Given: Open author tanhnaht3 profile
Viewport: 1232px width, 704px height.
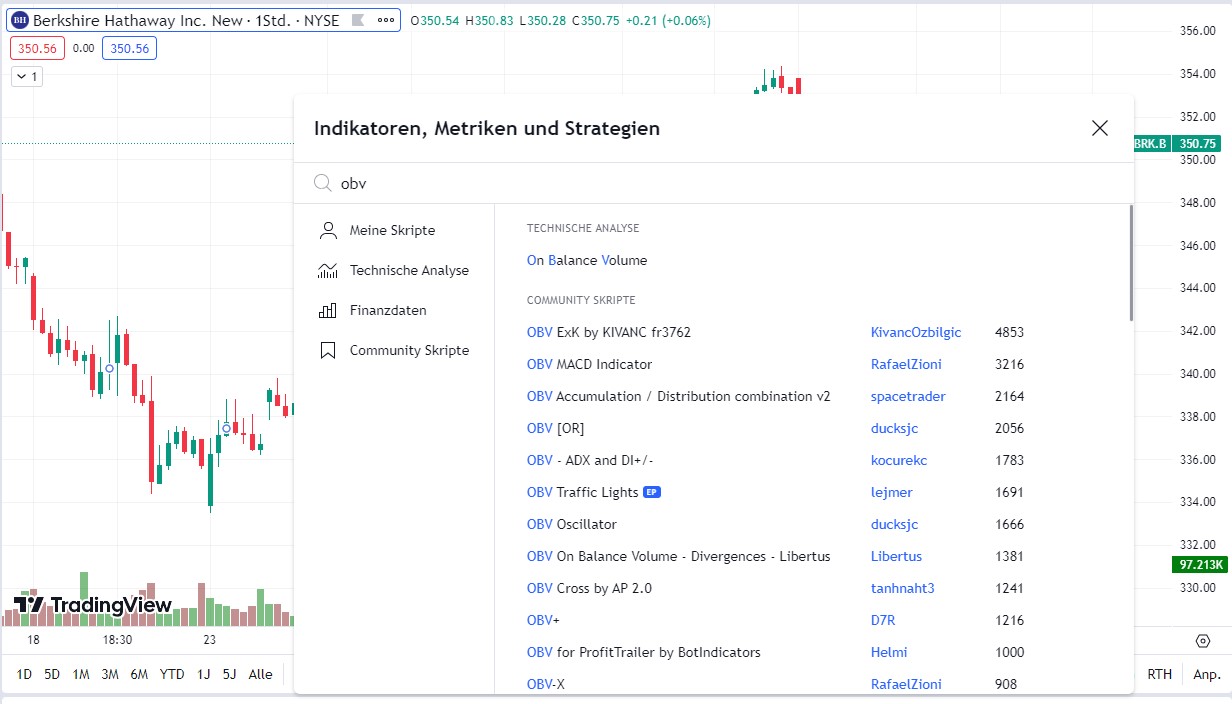Looking at the screenshot, I should pyautogui.click(x=902, y=588).
